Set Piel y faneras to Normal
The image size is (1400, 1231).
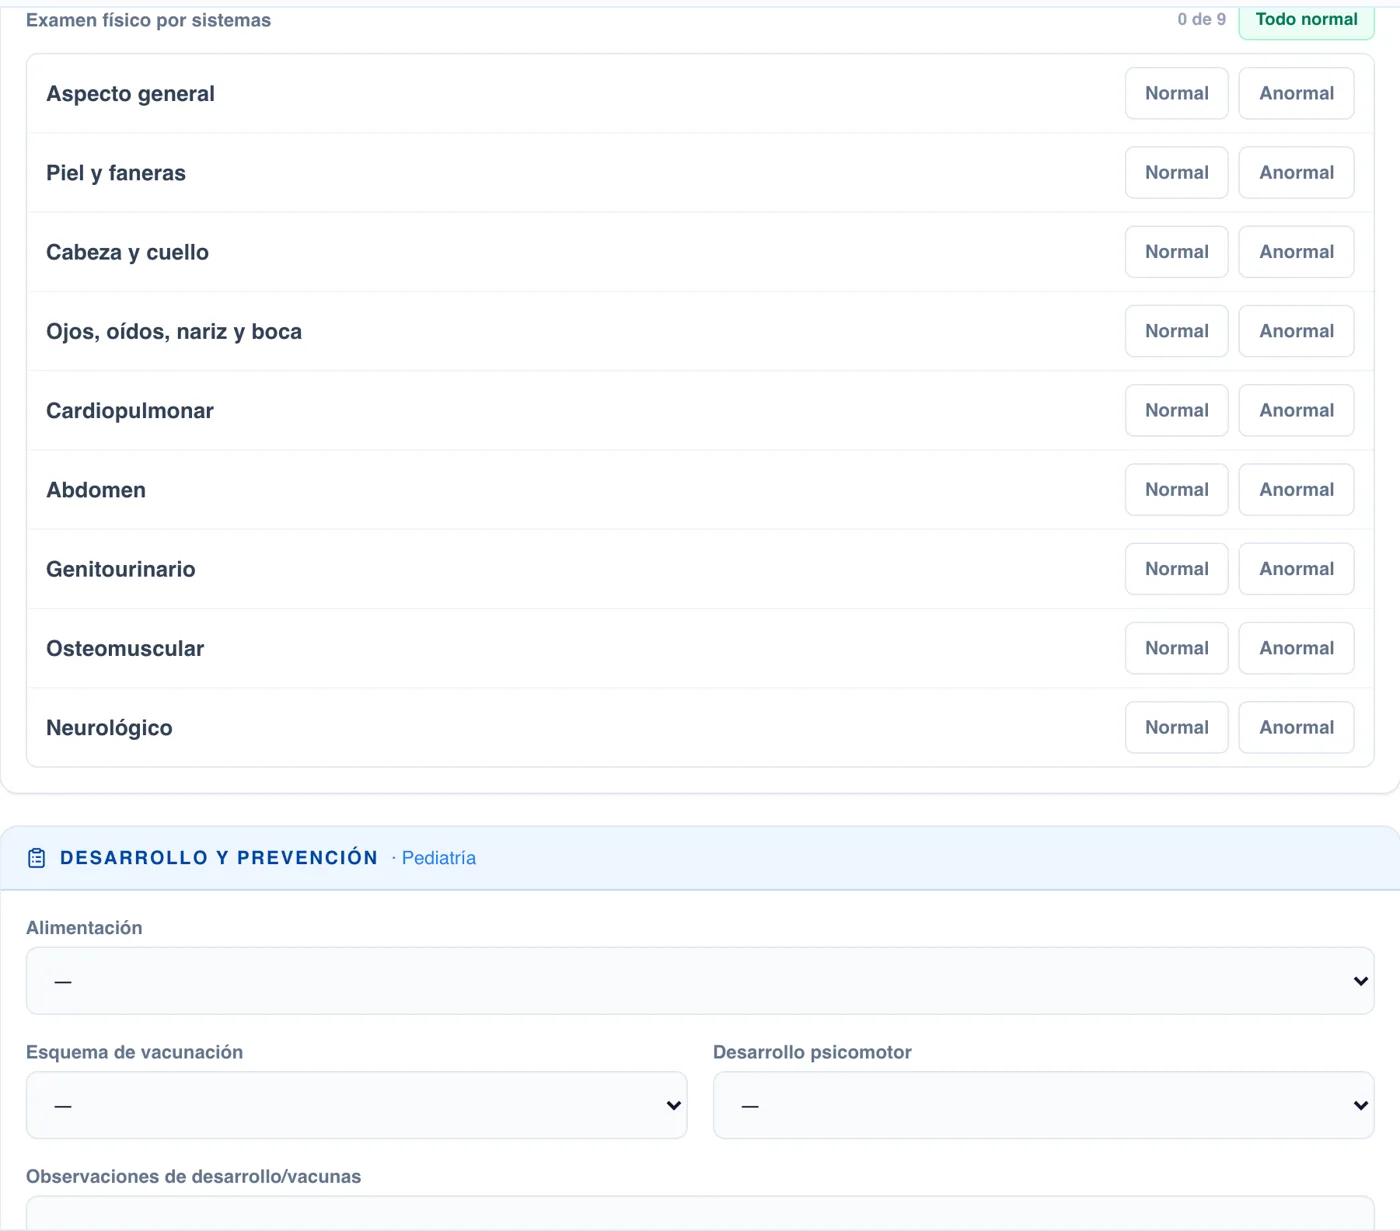[1176, 172]
